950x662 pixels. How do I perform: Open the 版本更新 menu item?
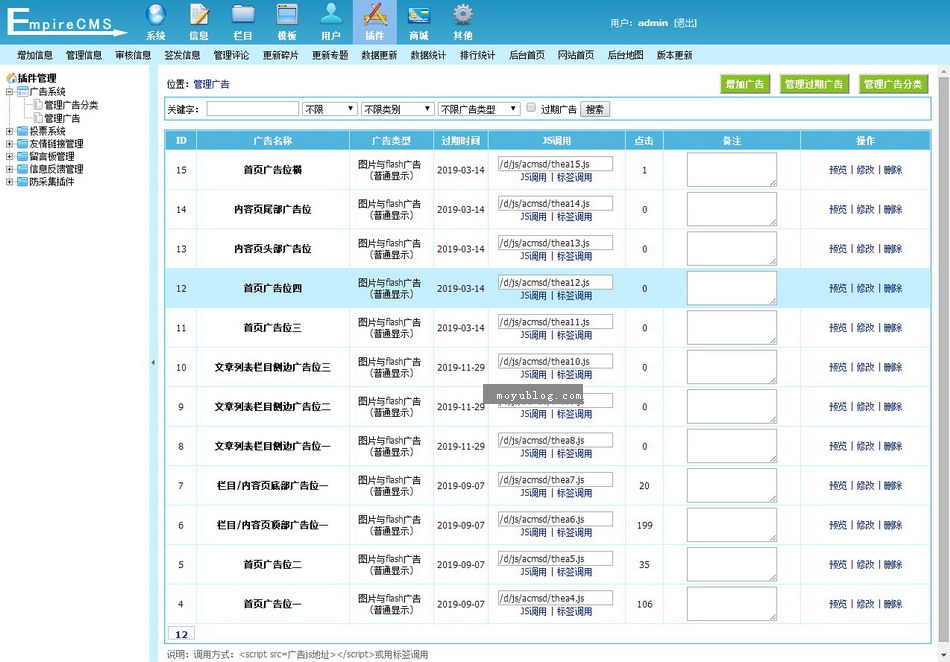[674, 55]
